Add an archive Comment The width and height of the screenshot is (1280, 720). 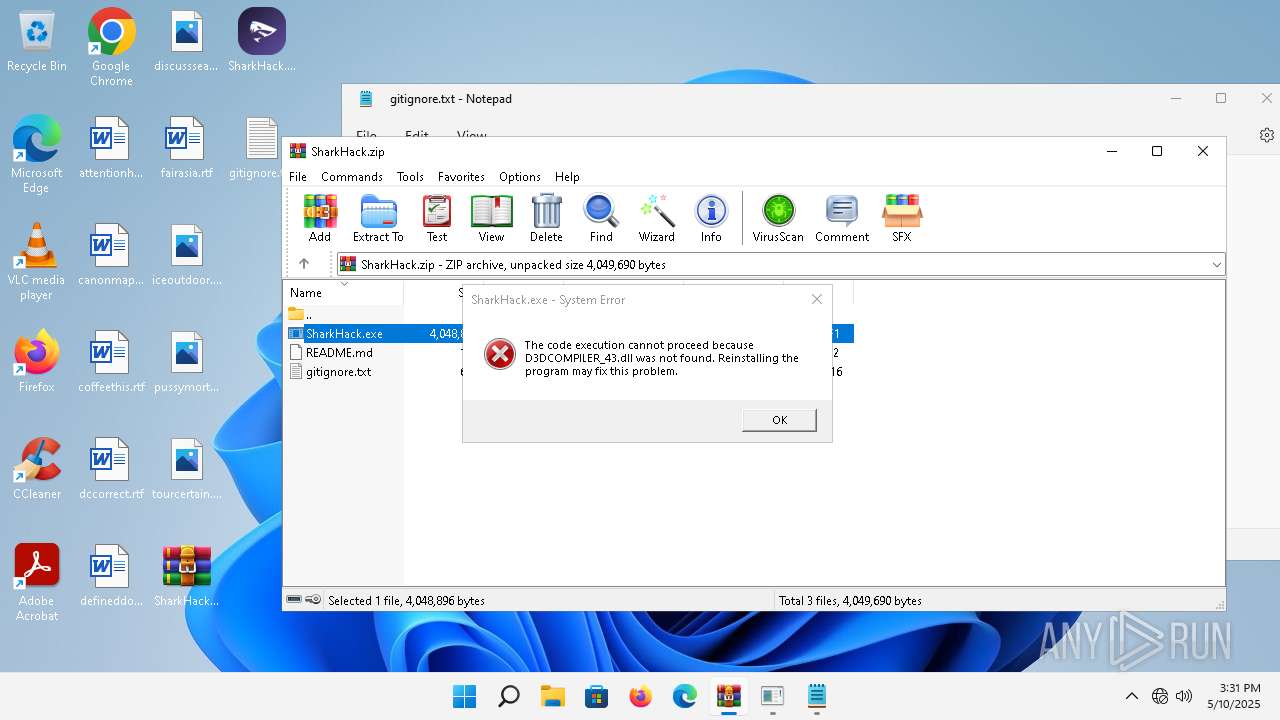842,218
